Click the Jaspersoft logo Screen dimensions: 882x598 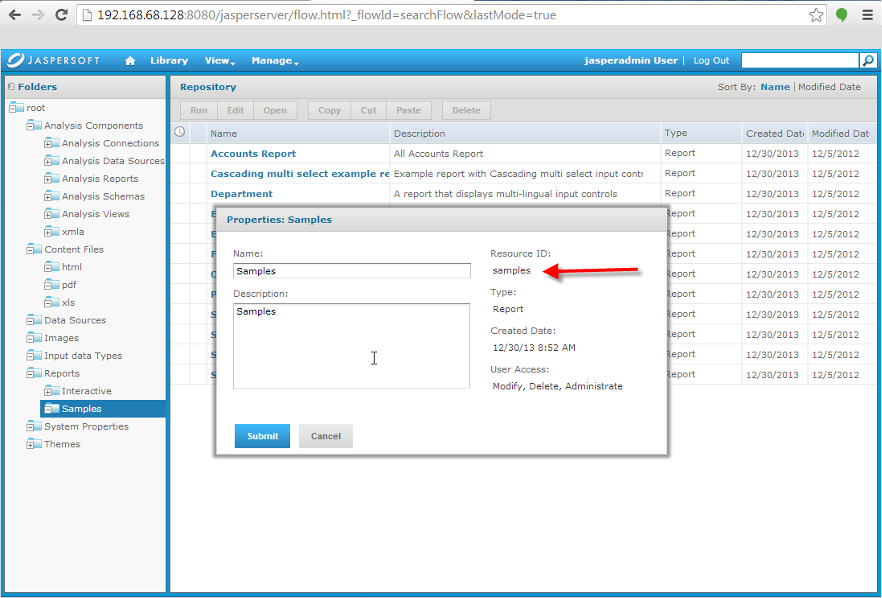[54, 60]
